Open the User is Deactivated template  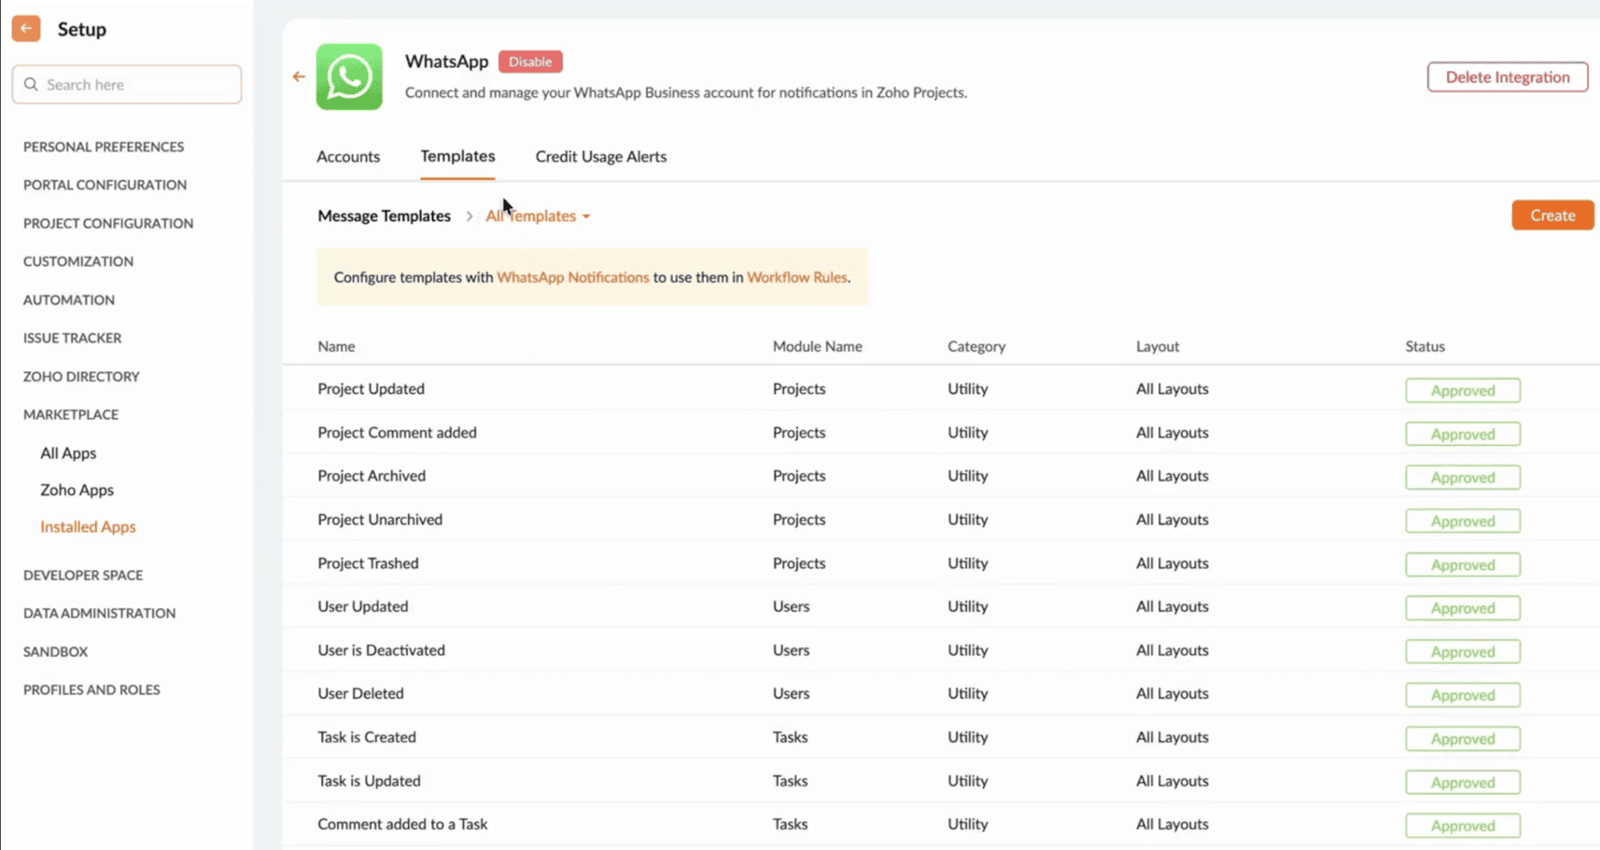[x=381, y=650]
